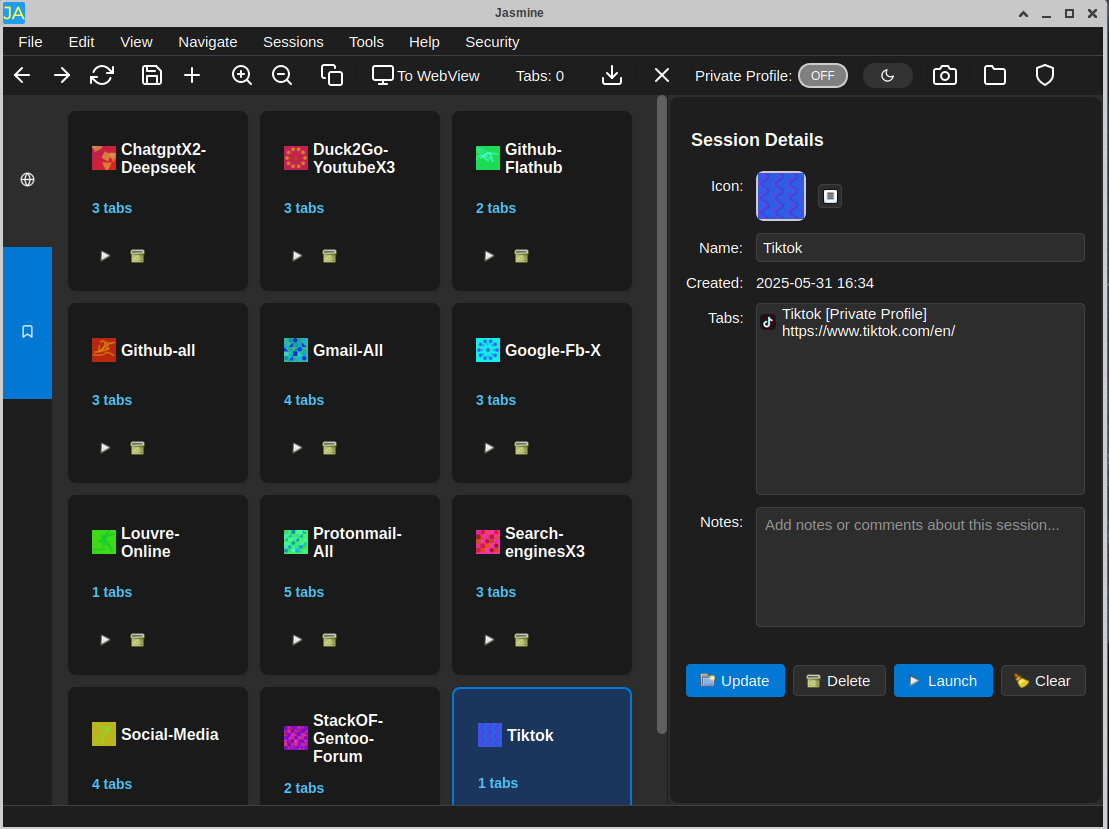Launch Github-all session play icon
Screen dimensions: 1109x829
105,448
